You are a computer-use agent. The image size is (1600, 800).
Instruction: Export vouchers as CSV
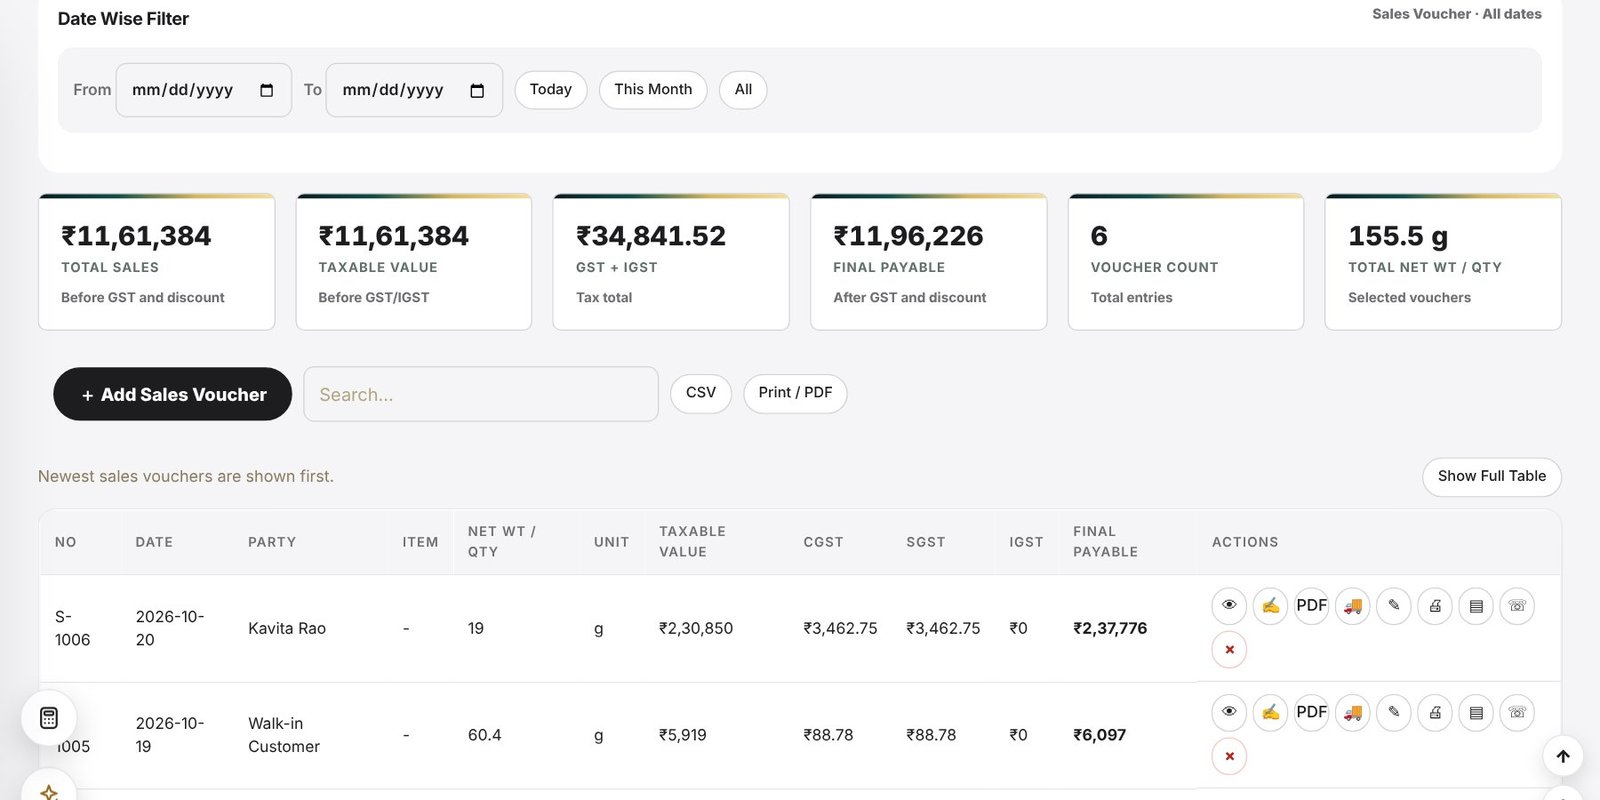pos(701,393)
